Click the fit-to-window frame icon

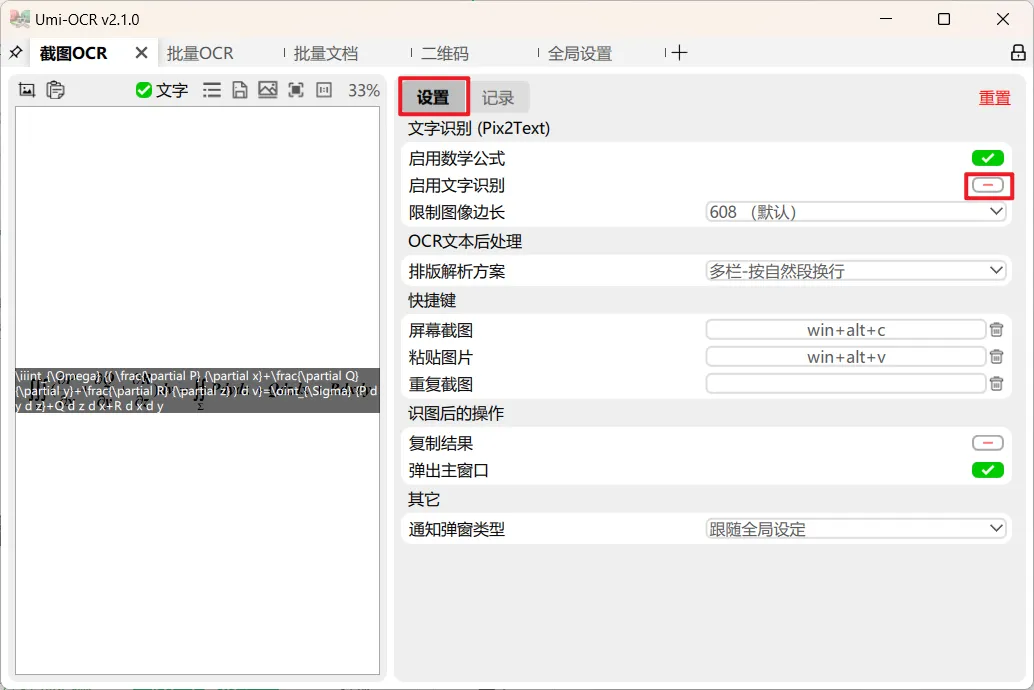click(296, 90)
